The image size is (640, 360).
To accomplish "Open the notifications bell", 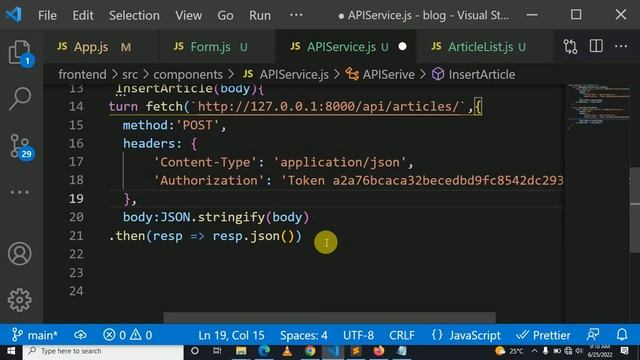I will tap(622, 335).
